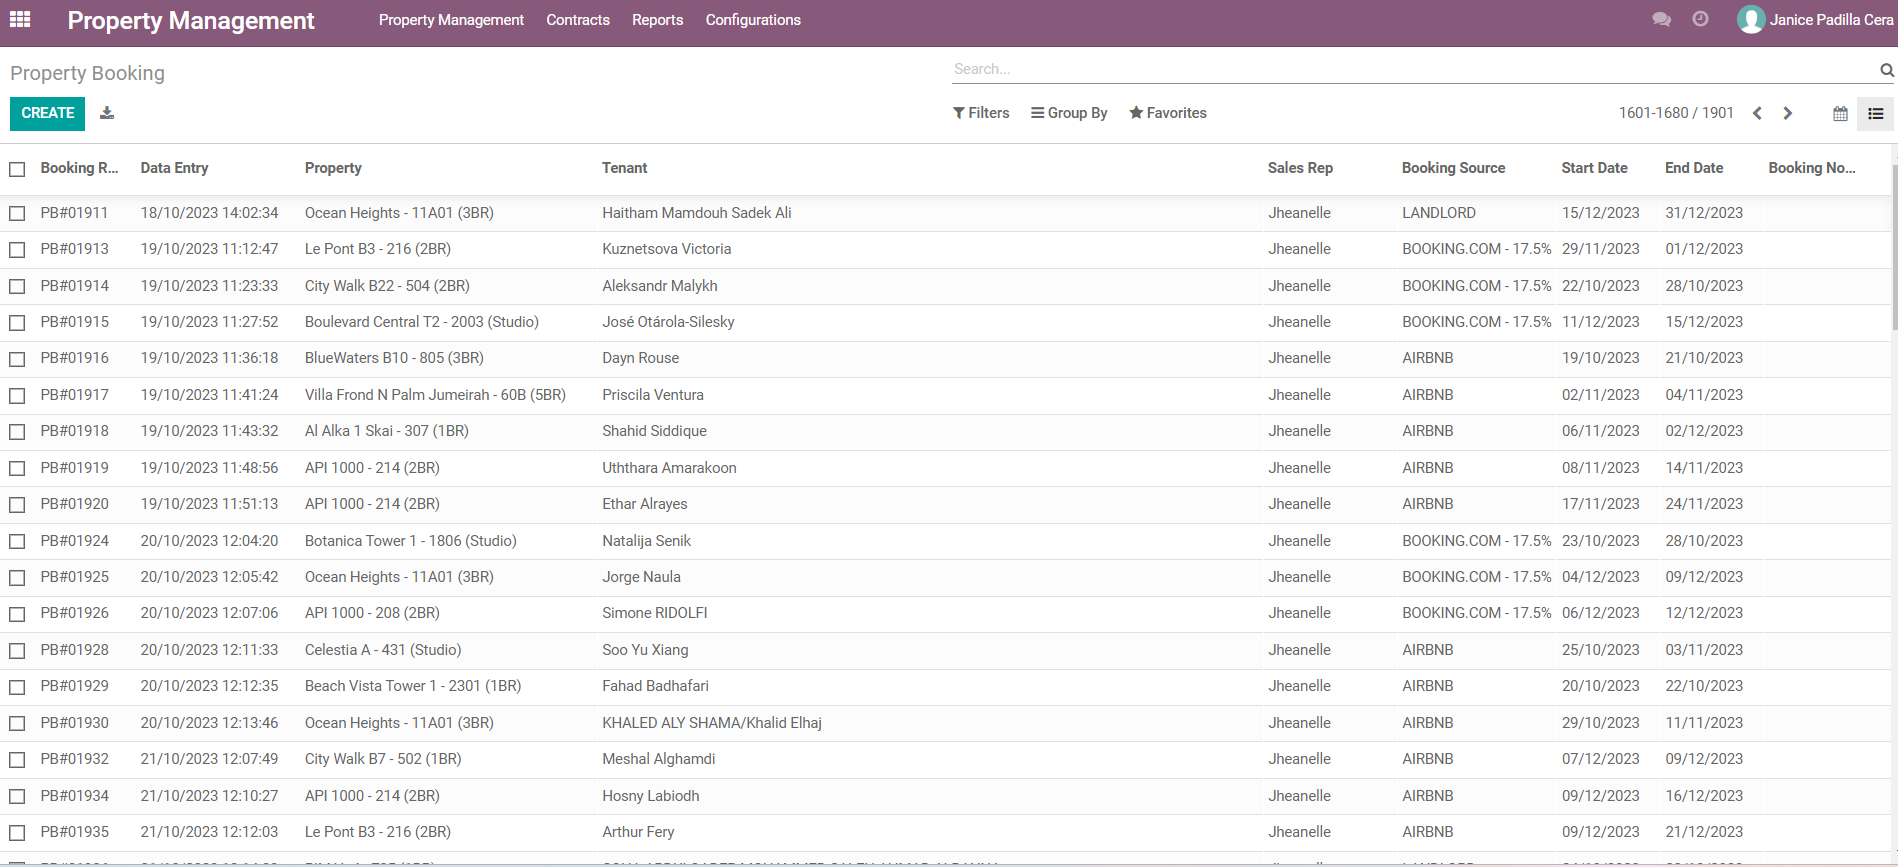Switch to list view

(x=1875, y=114)
